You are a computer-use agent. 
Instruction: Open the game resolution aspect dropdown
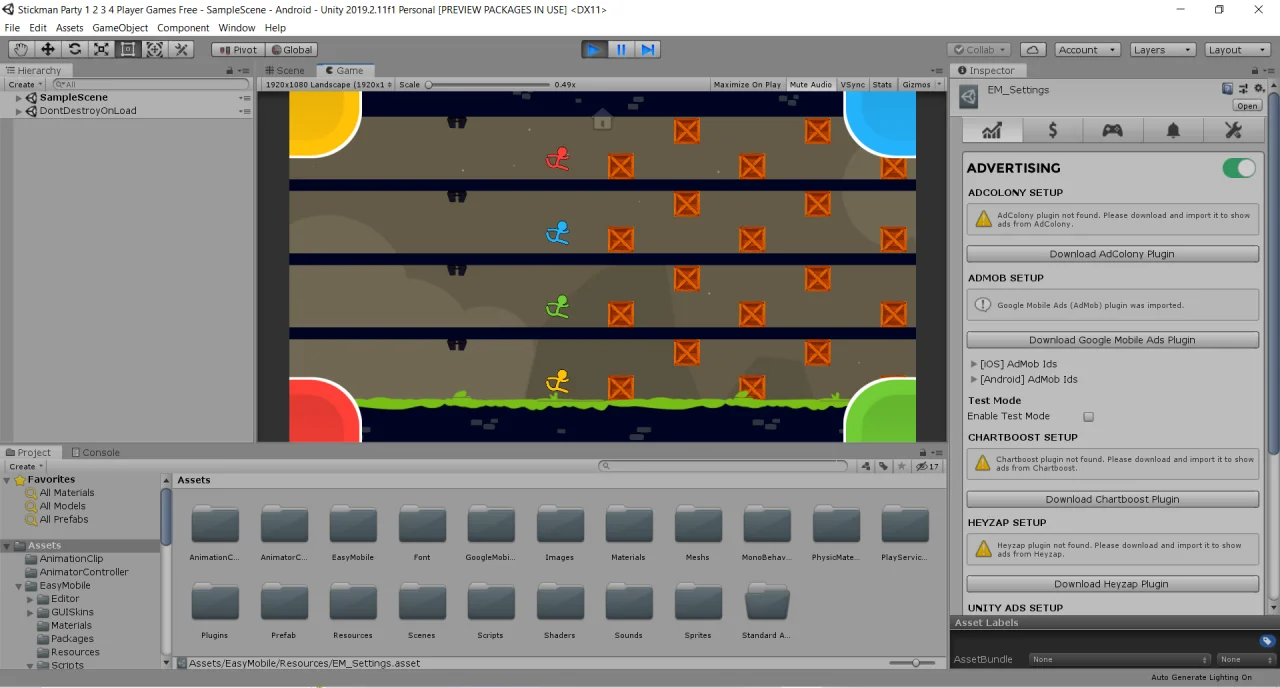point(326,85)
